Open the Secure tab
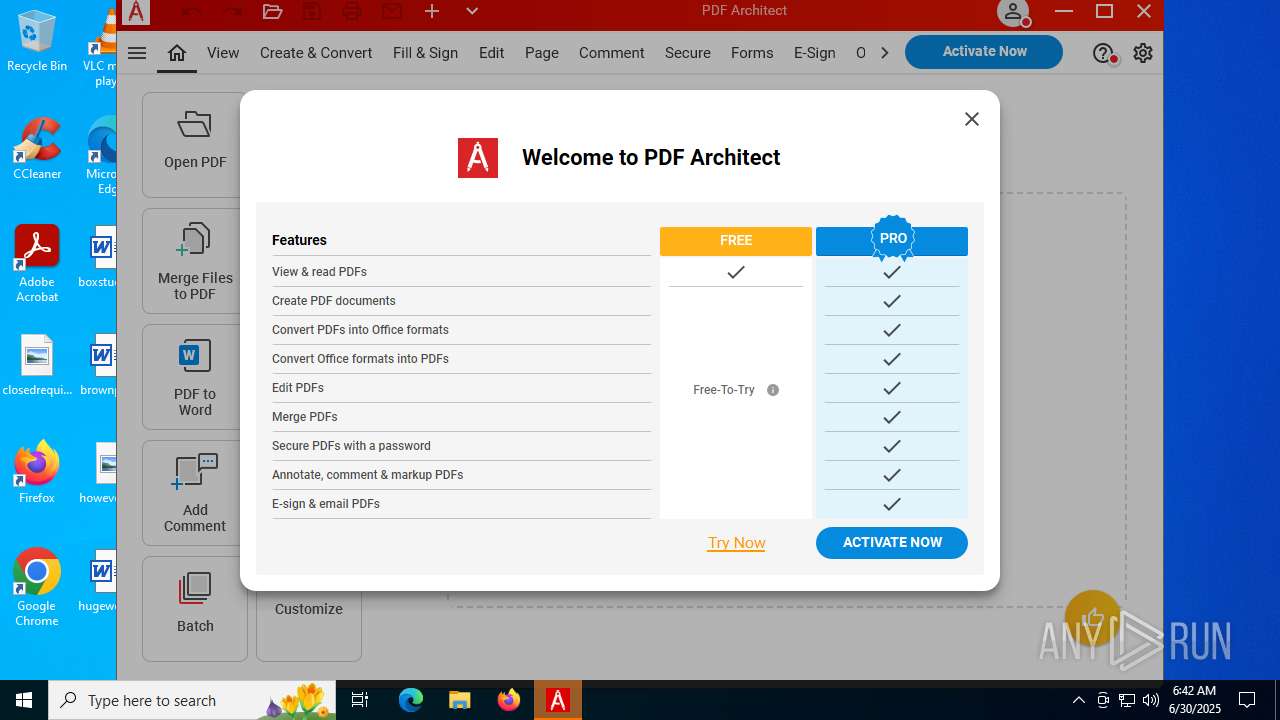This screenshot has width=1280, height=720. point(688,53)
